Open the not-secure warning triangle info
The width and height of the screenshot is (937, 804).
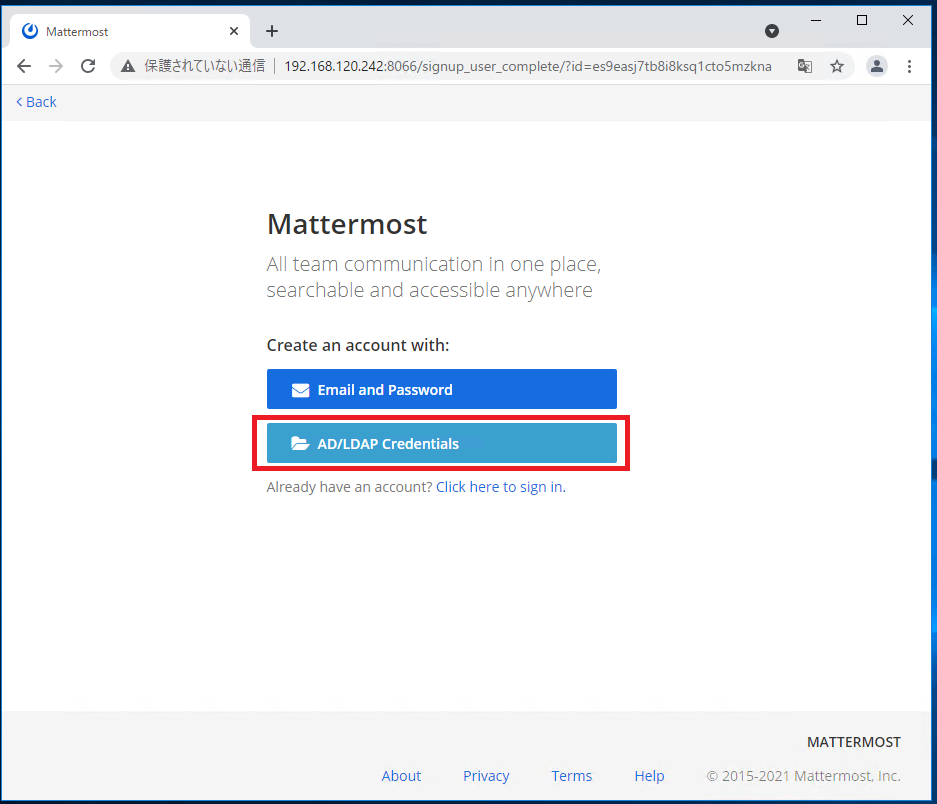click(x=128, y=66)
